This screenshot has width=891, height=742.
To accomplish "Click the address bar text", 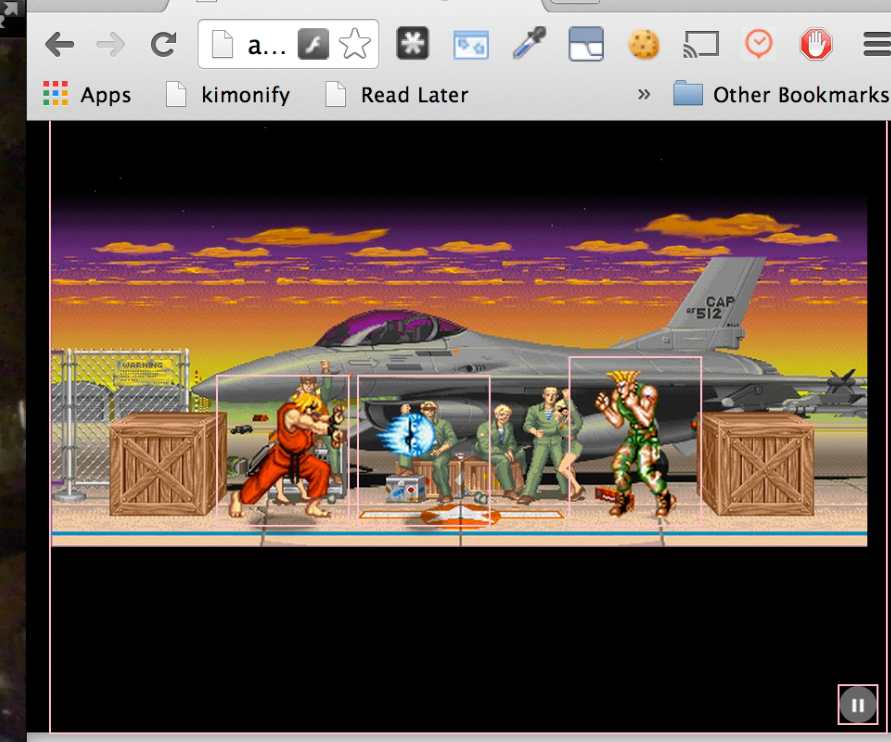I will coord(267,45).
